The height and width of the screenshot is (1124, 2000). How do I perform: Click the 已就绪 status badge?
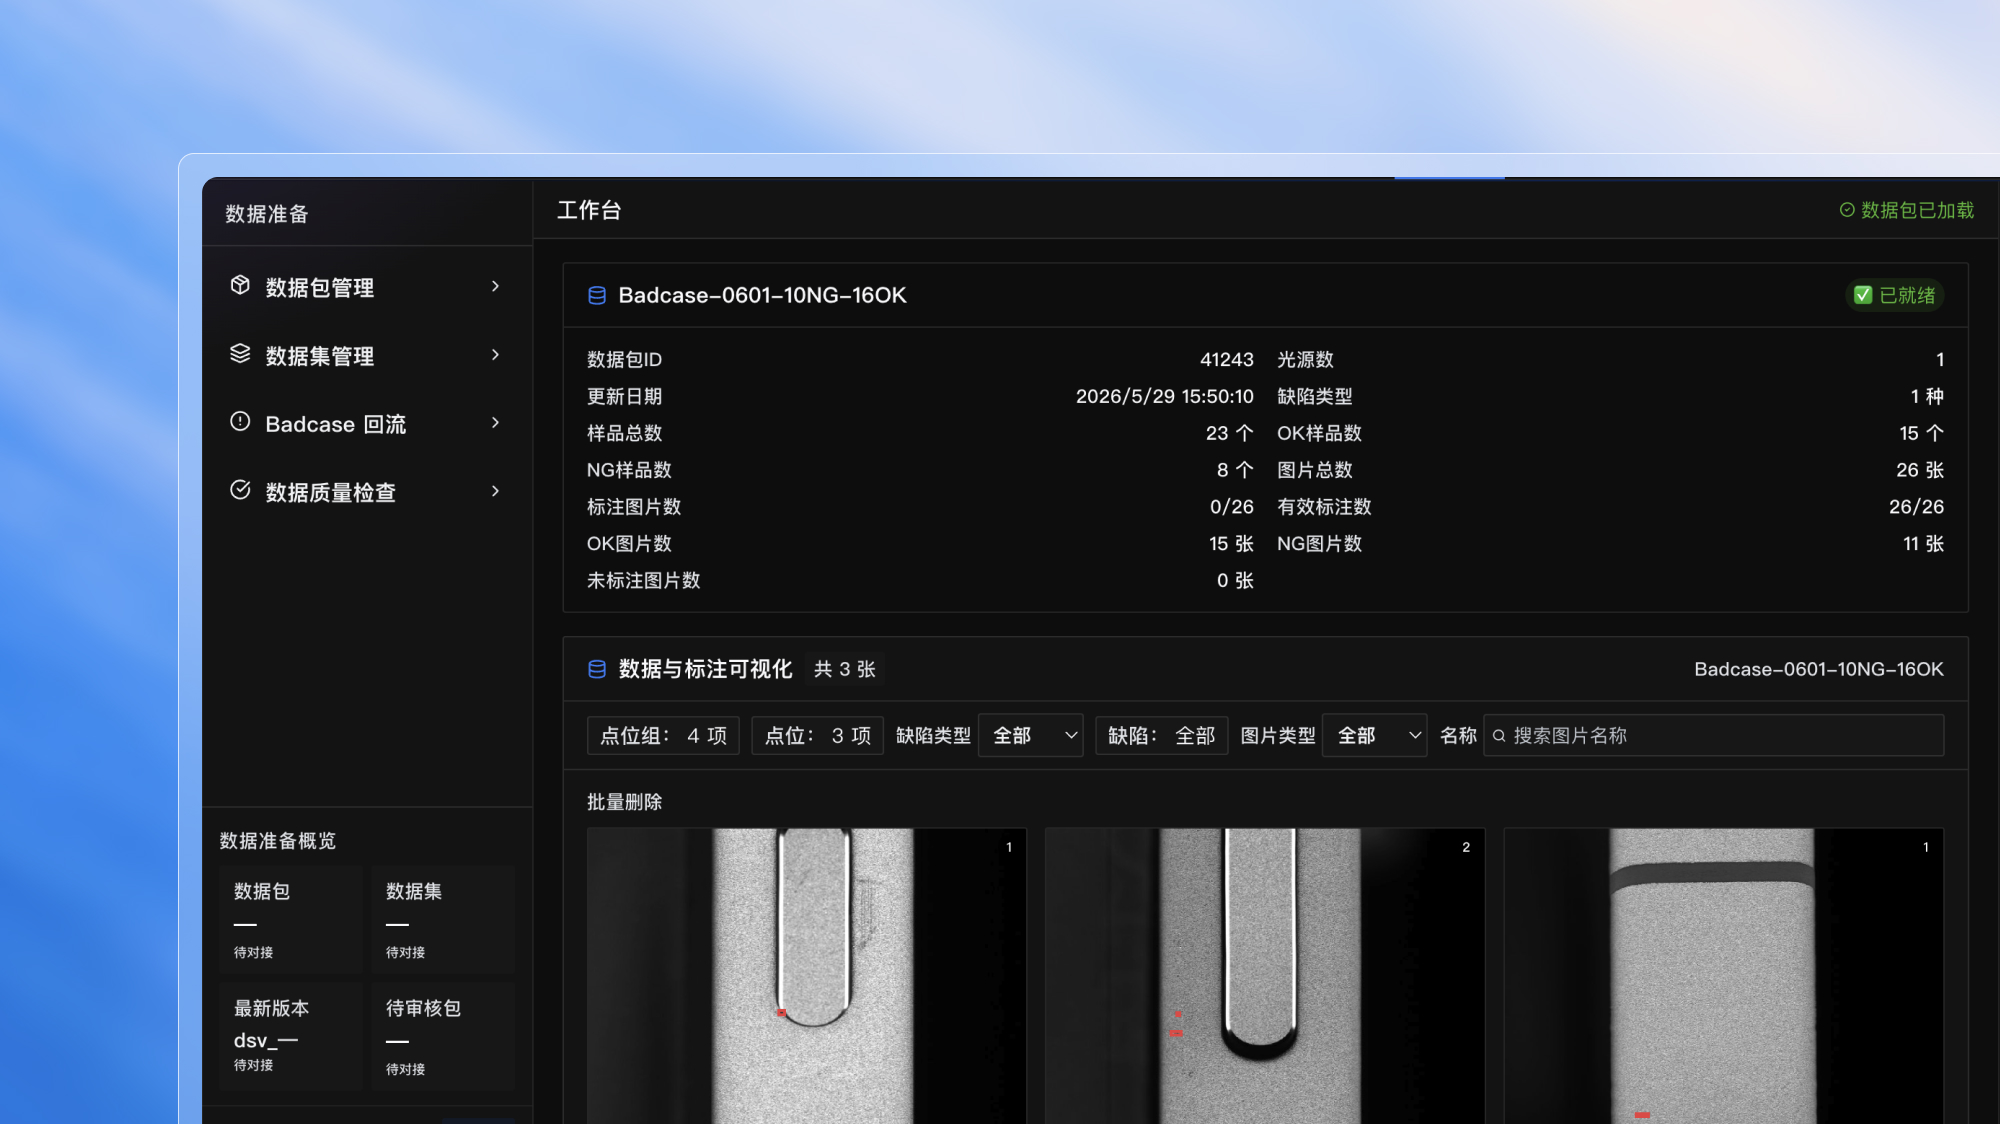coord(1894,295)
